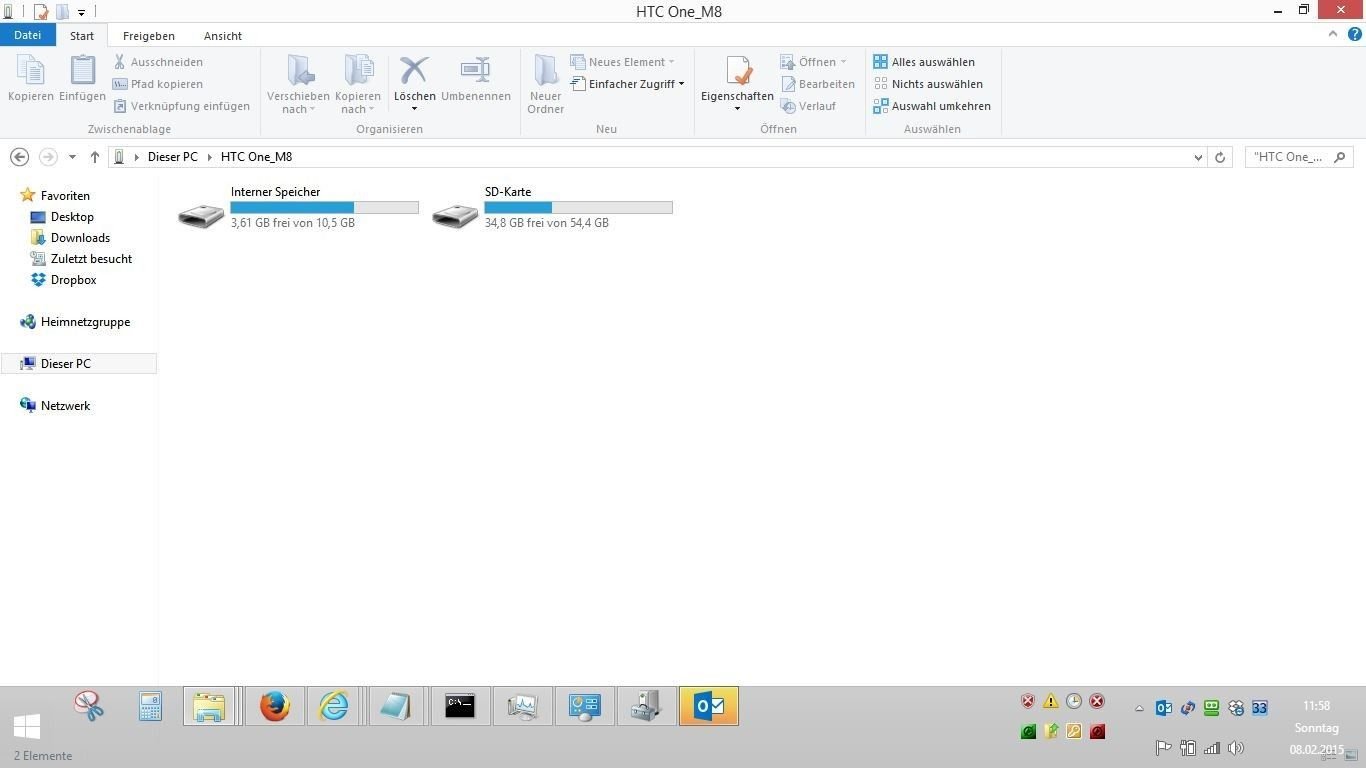Image resolution: width=1366 pixels, height=768 pixels.
Task: Click '34,8 GB frei von 54,4 GB' text
Action: 547,223
